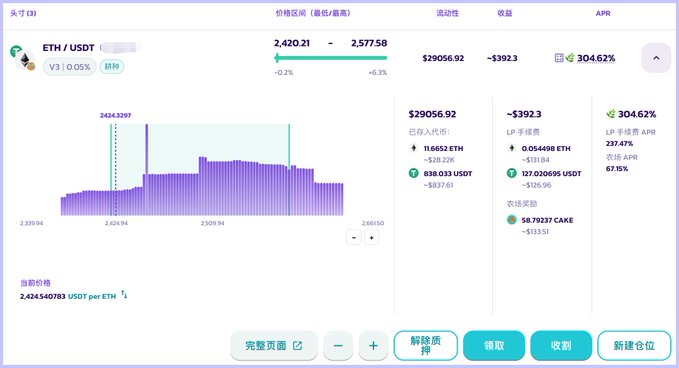Click 领取 to collect fees
Viewport: 679px width, 368px height.
click(494, 345)
